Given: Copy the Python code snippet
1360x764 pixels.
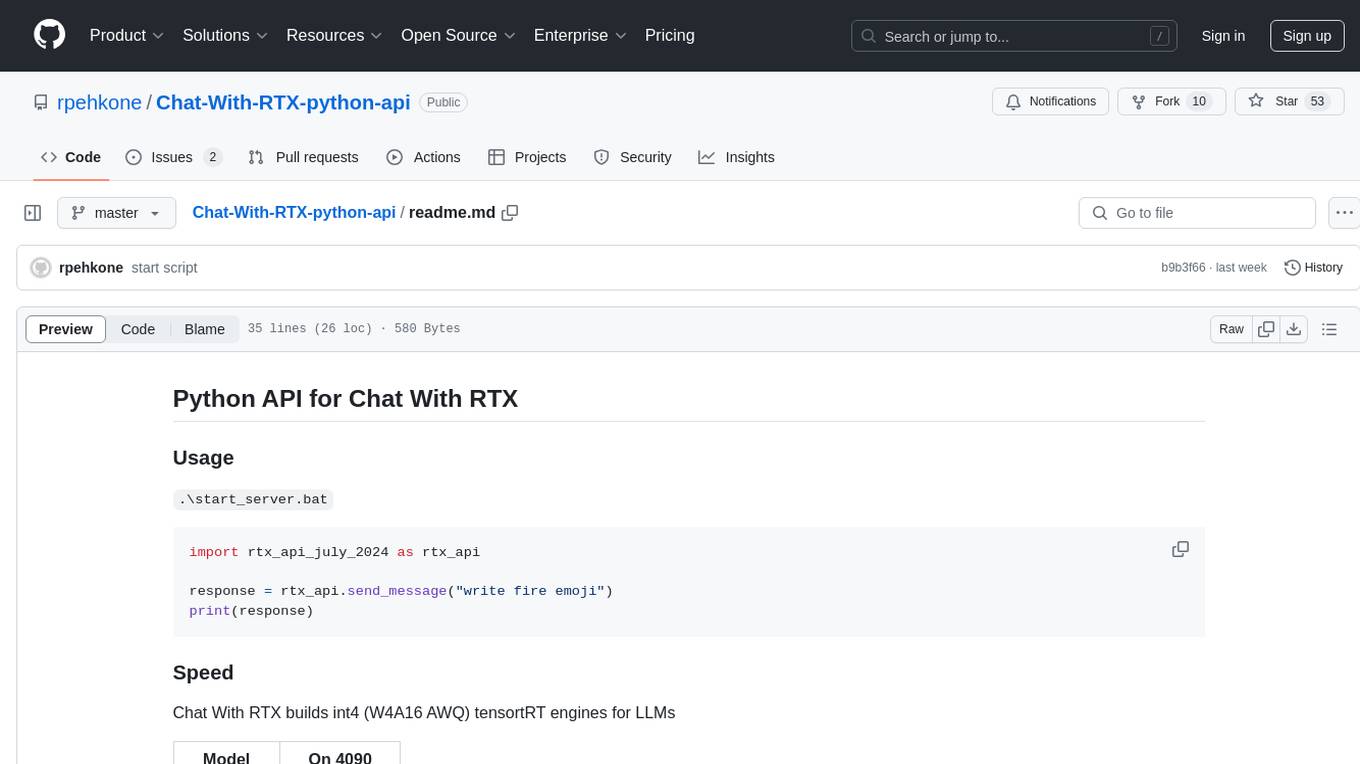Looking at the screenshot, I should [x=1180, y=549].
